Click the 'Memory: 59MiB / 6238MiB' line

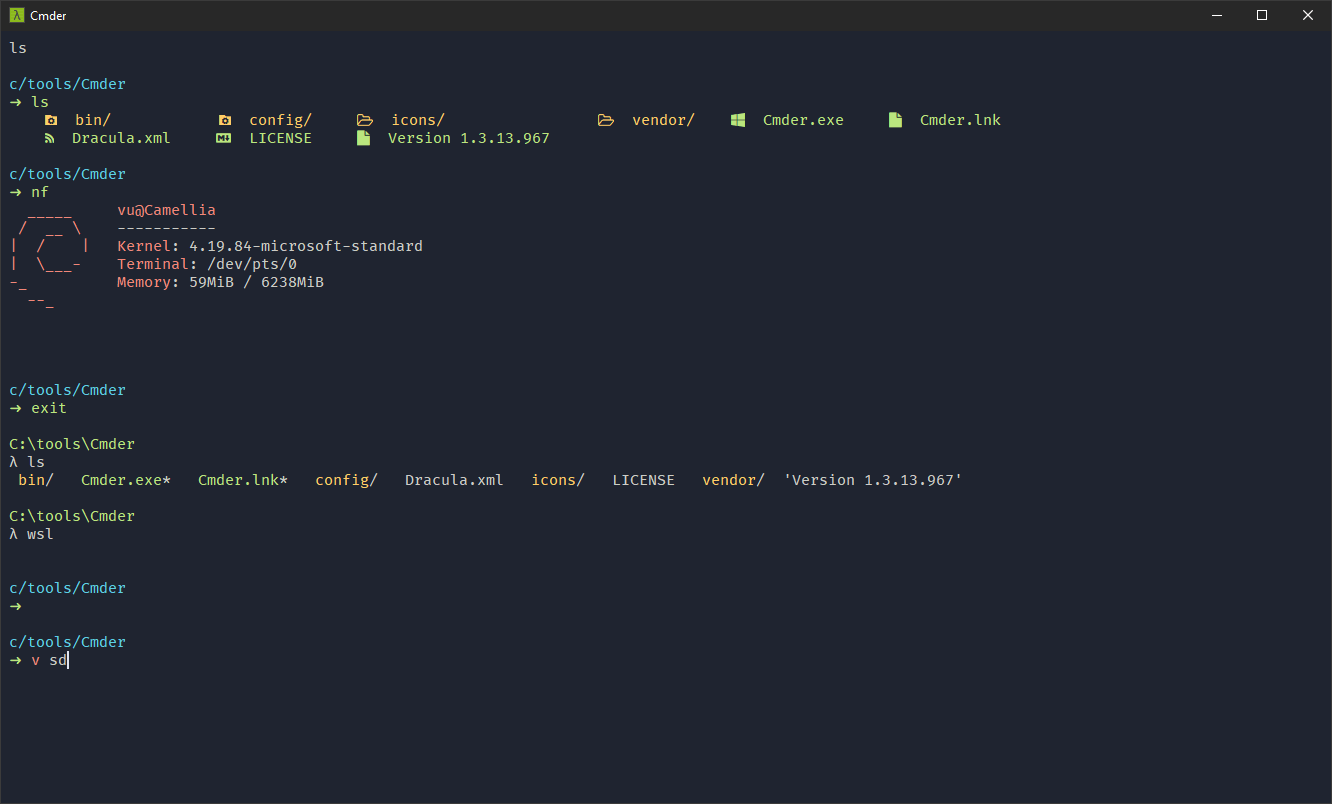pos(220,282)
